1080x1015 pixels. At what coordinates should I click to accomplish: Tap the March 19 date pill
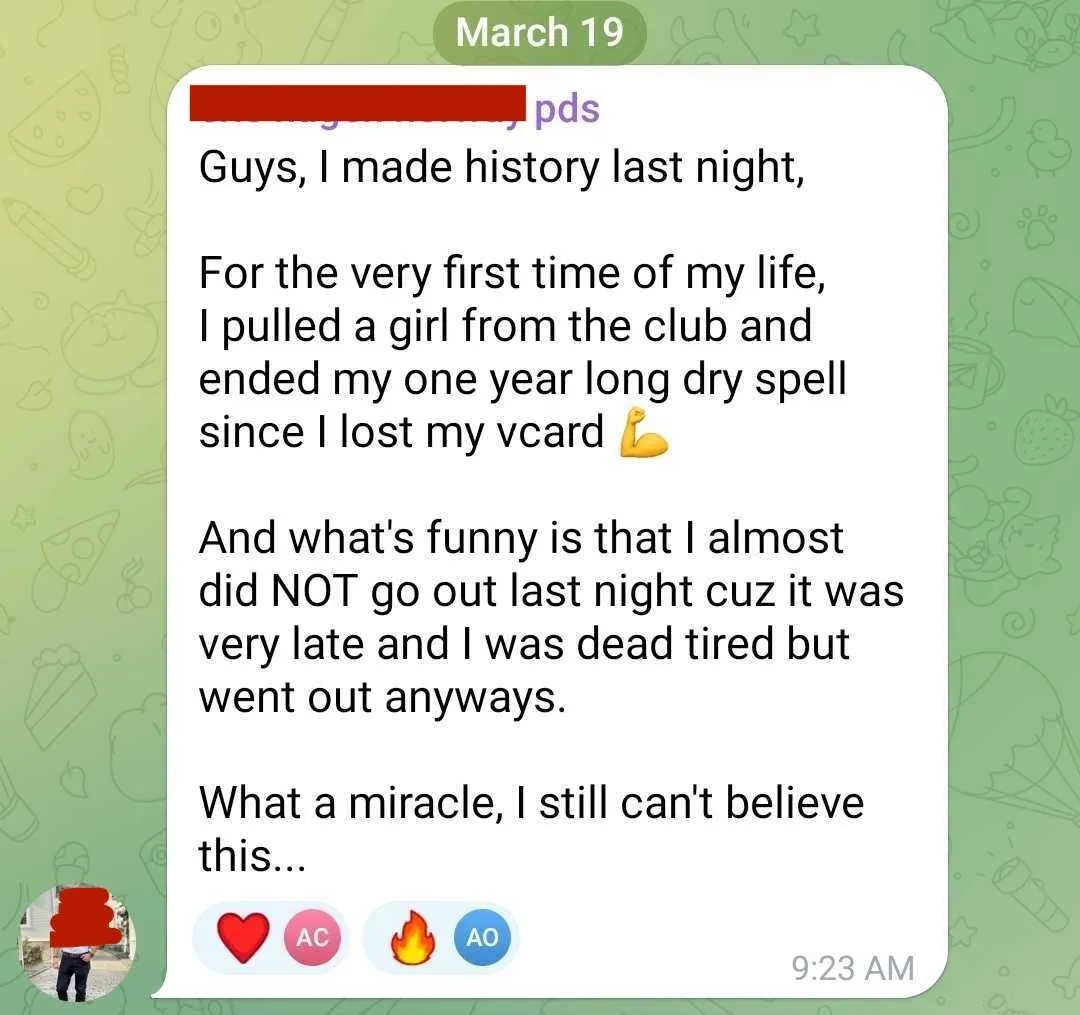[x=539, y=32]
